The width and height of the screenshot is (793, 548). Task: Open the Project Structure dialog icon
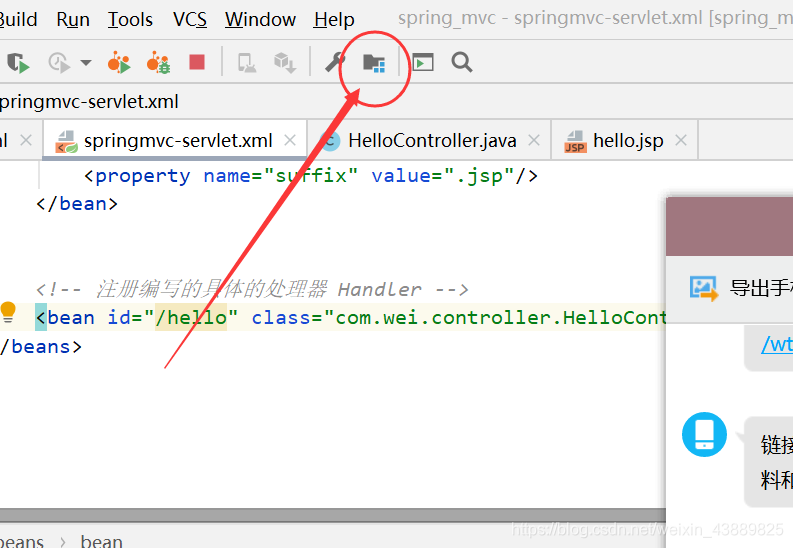(374, 63)
